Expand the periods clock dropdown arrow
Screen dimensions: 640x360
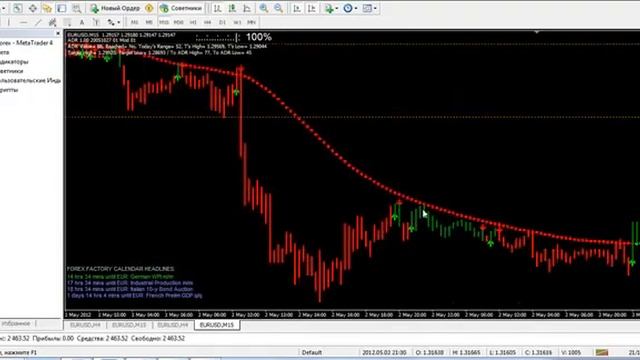point(356,8)
